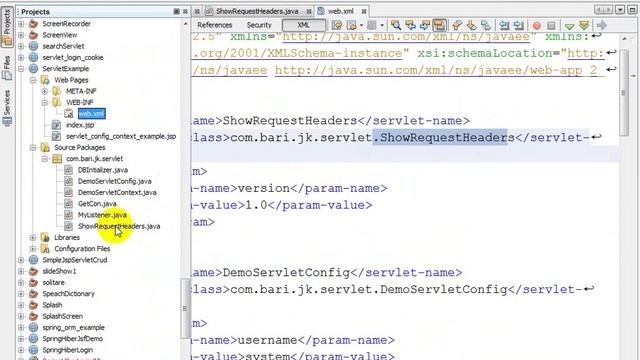Select the solitare project
The width and height of the screenshot is (640, 360).
click(x=53, y=282)
